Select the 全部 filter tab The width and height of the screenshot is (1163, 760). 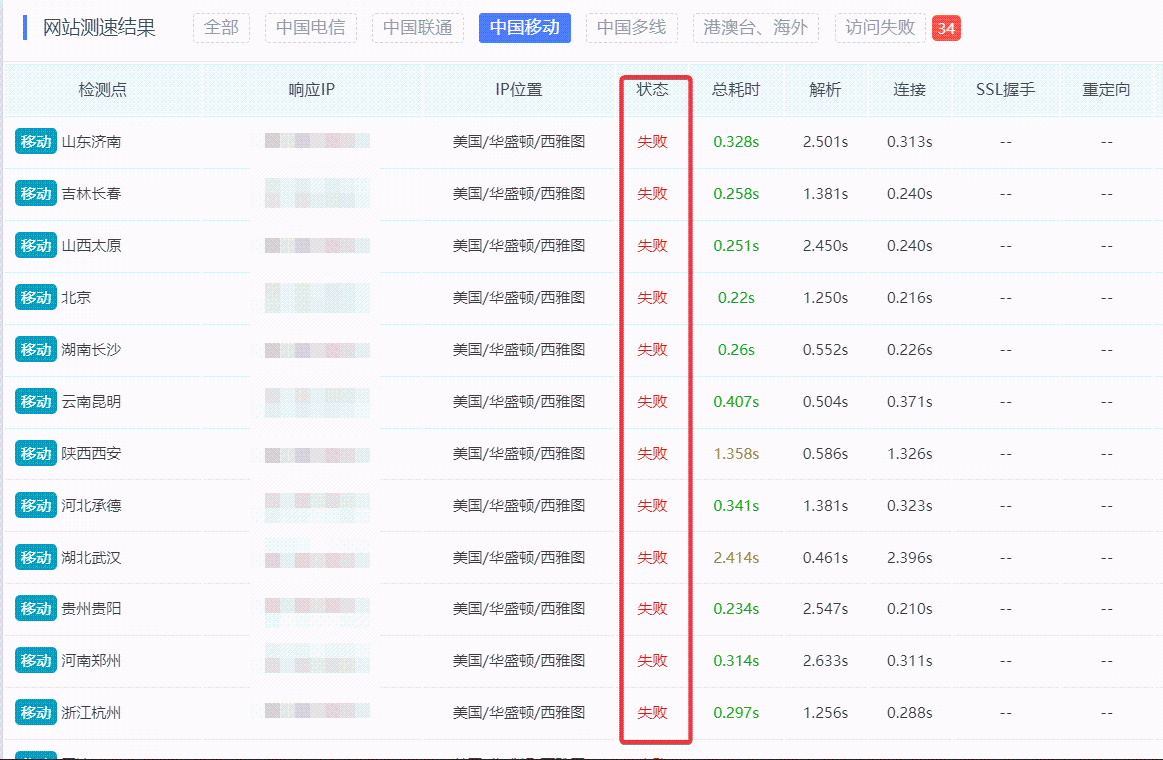[221, 28]
